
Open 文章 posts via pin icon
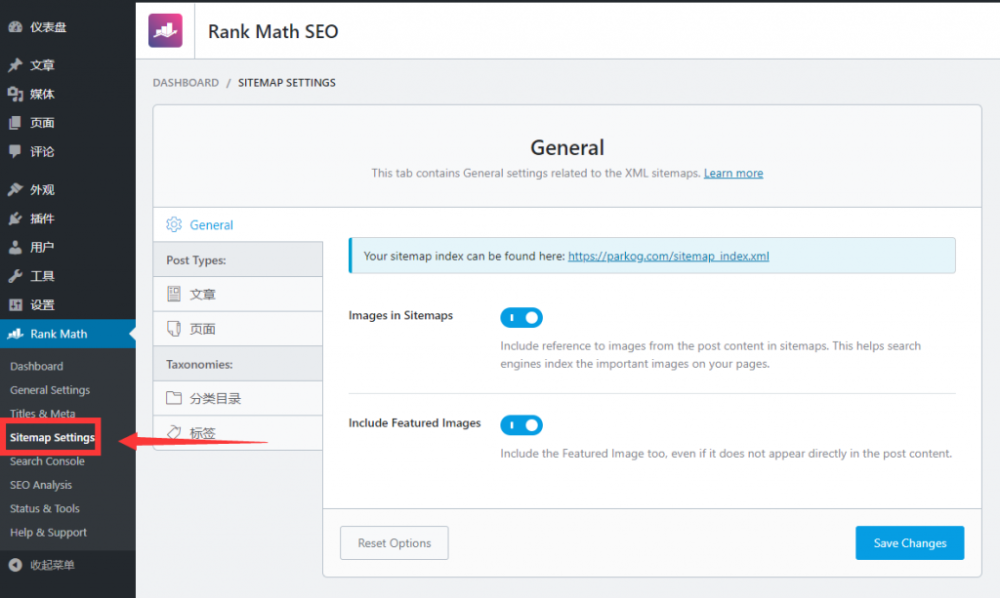coord(15,65)
